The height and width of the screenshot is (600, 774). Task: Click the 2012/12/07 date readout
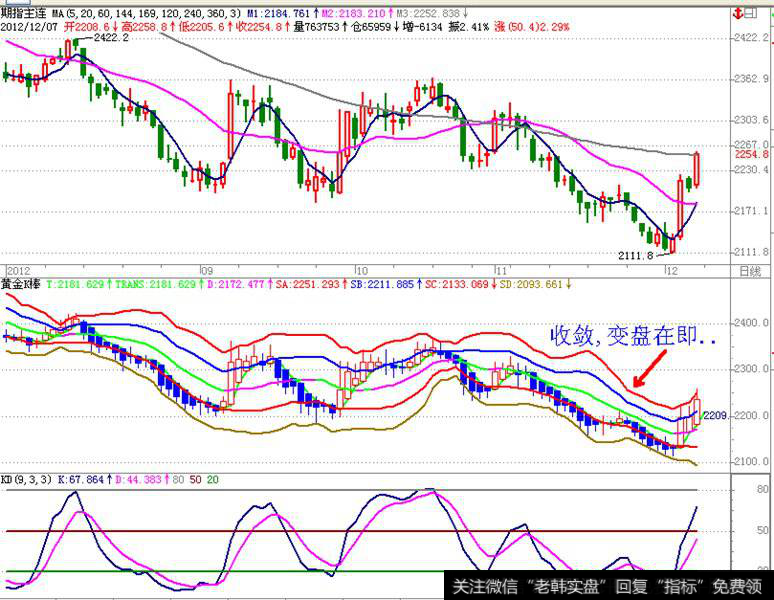click(29, 27)
